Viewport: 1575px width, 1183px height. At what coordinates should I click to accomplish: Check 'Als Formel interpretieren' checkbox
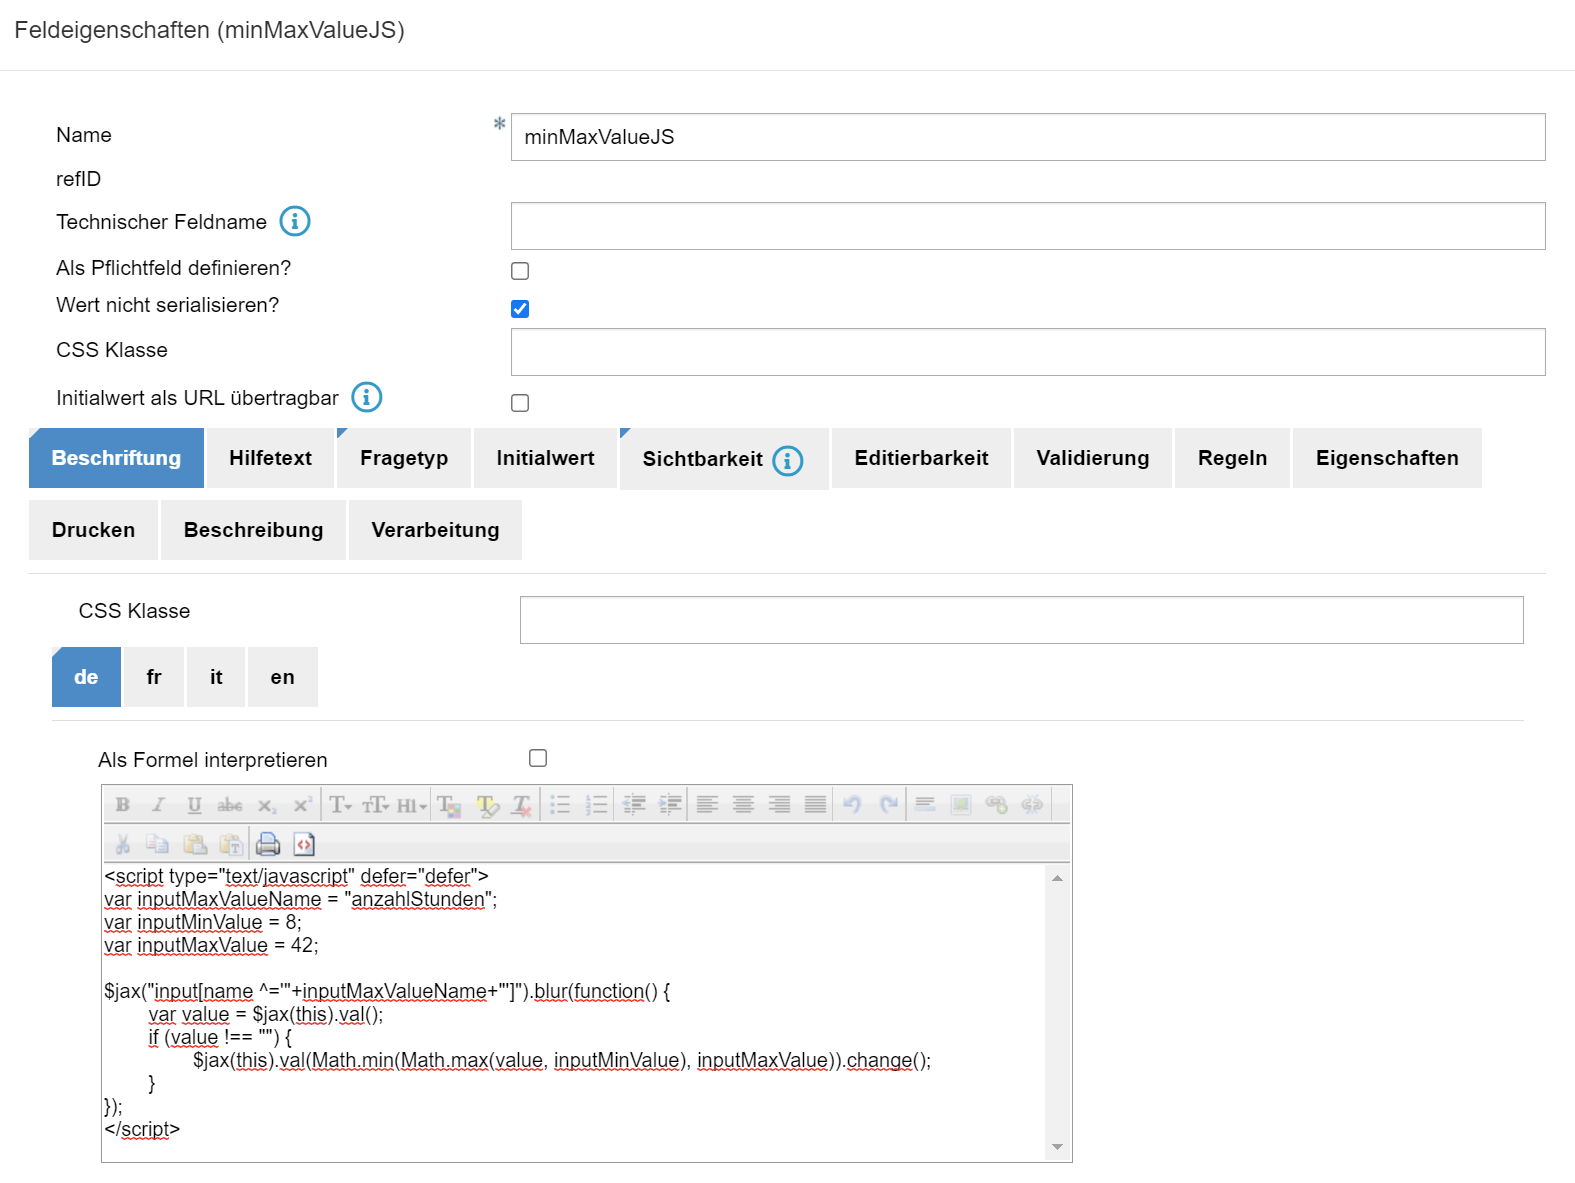pos(538,758)
